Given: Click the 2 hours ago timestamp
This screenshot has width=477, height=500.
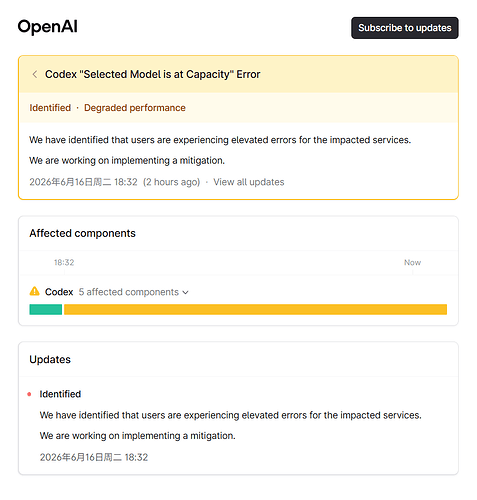Looking at the screenshot, I should pyautogui.click(x=172, y=182).
